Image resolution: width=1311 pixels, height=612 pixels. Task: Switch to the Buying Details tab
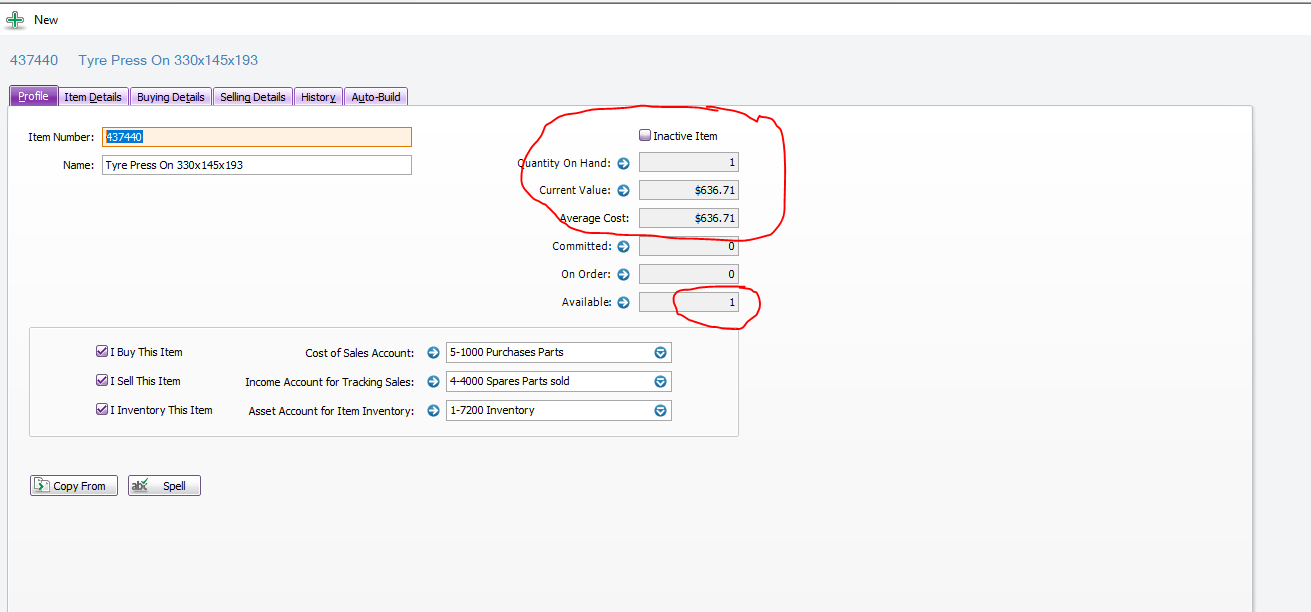coord(171,97)
